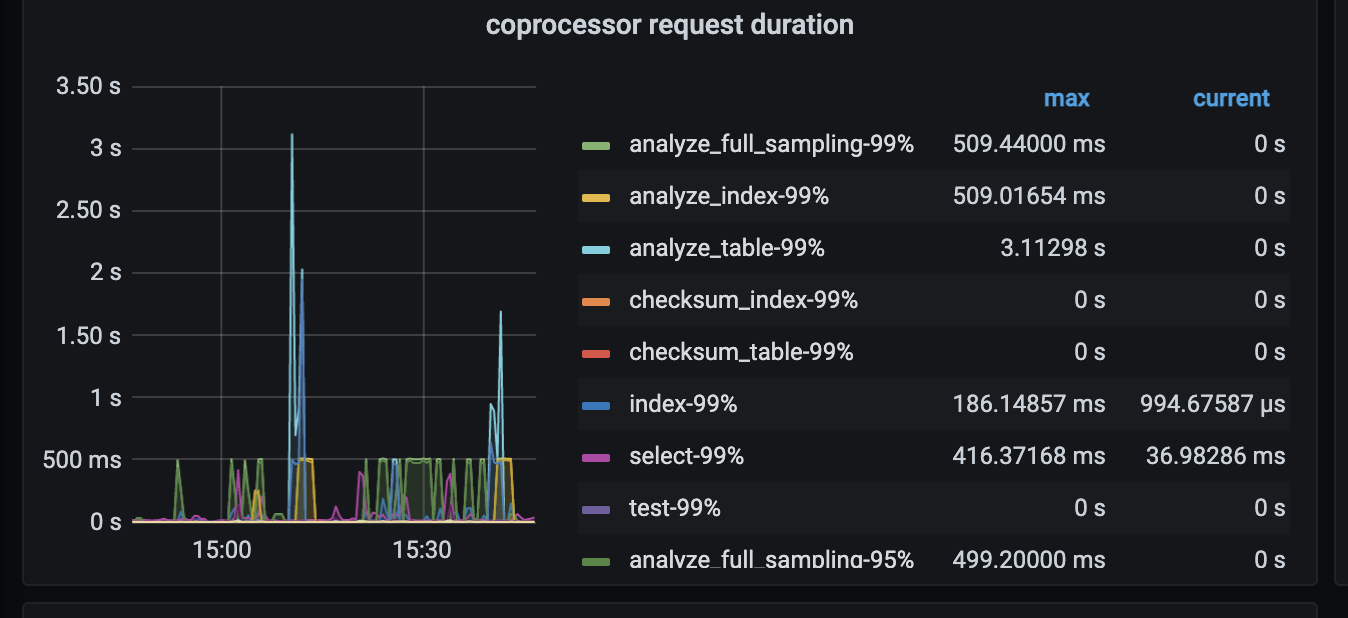Click the analyze_full_sampling-99% color swatch

(596, 145)
